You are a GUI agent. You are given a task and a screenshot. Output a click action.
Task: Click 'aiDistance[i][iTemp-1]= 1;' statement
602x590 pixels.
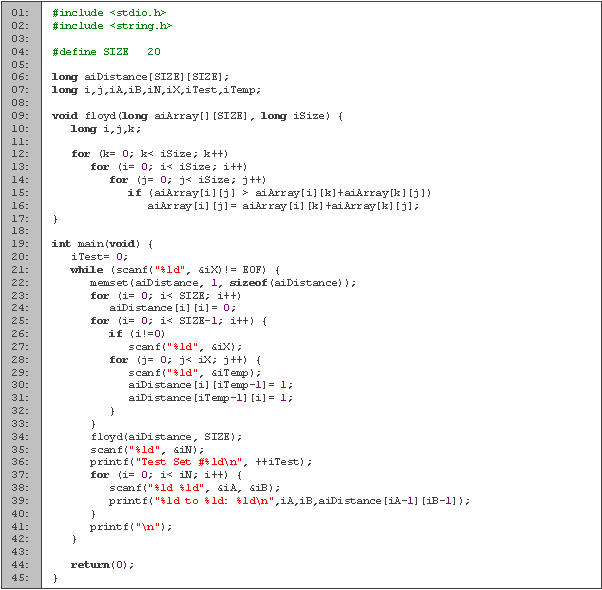(x=210, y=385)
